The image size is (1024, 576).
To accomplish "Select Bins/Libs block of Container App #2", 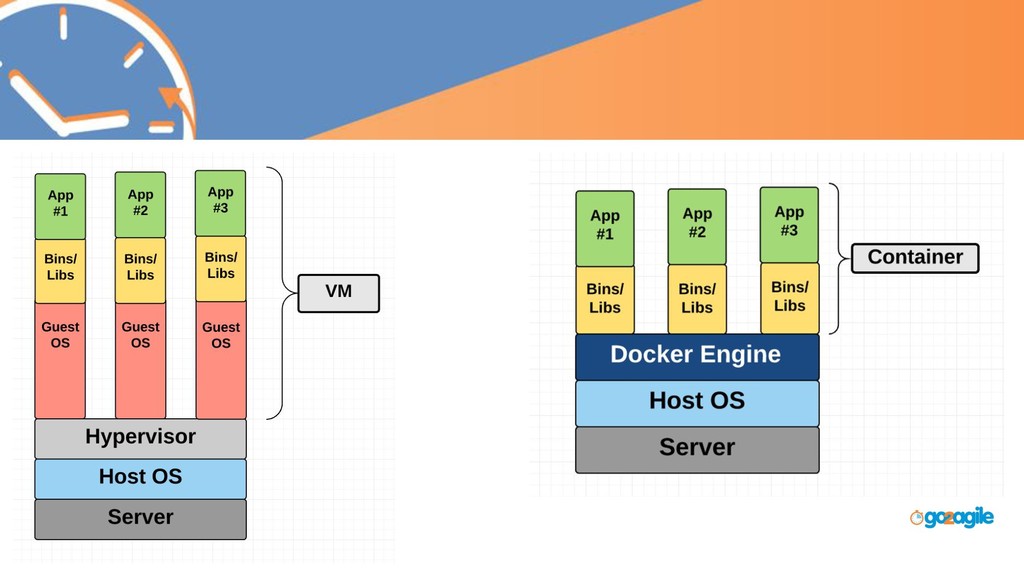I will coord(697,299).
